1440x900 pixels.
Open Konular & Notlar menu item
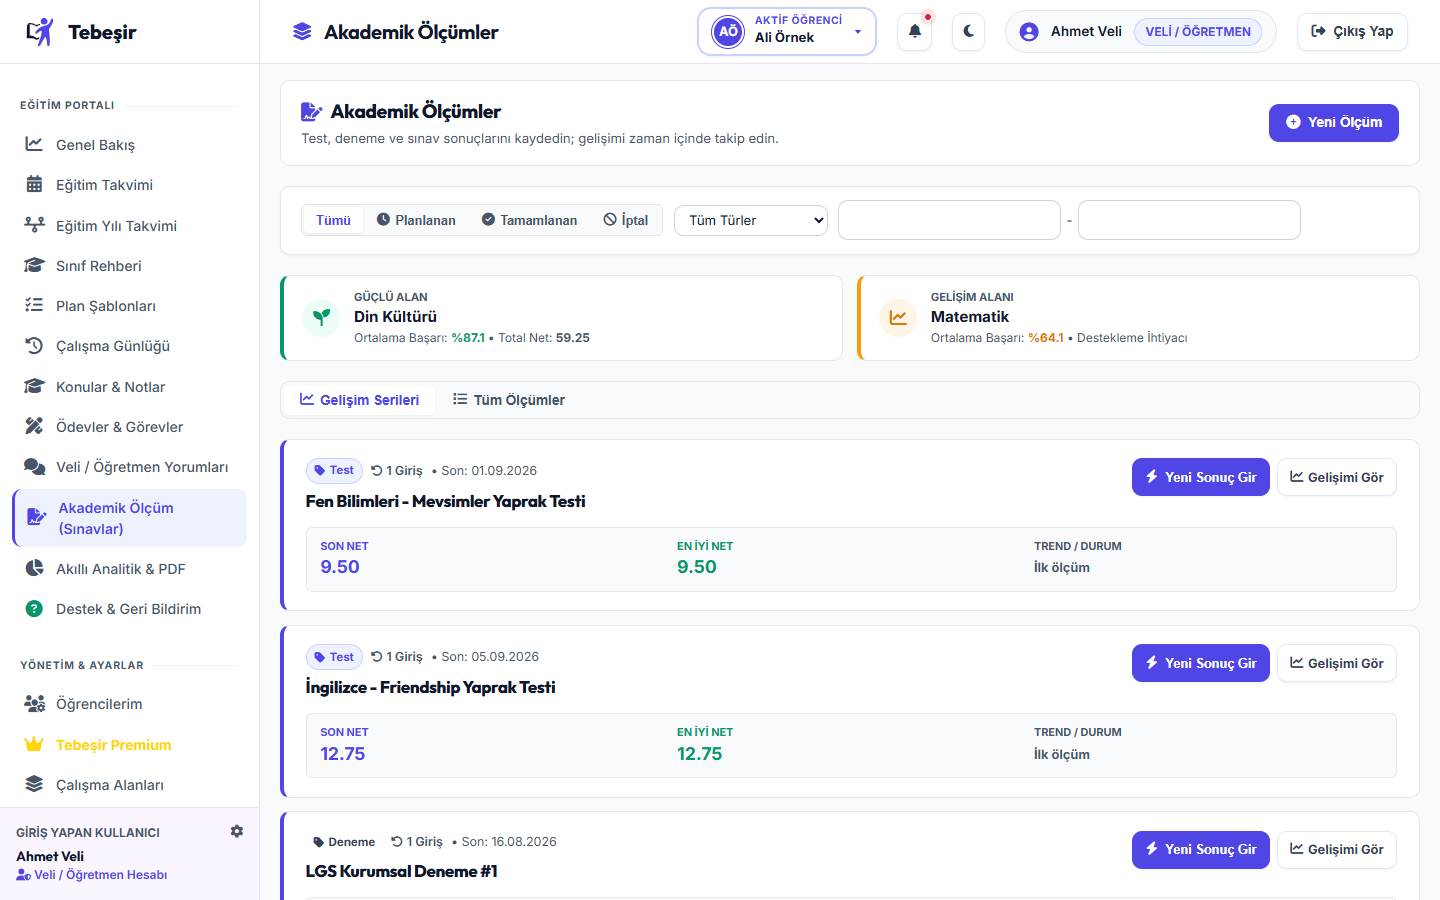130,386
